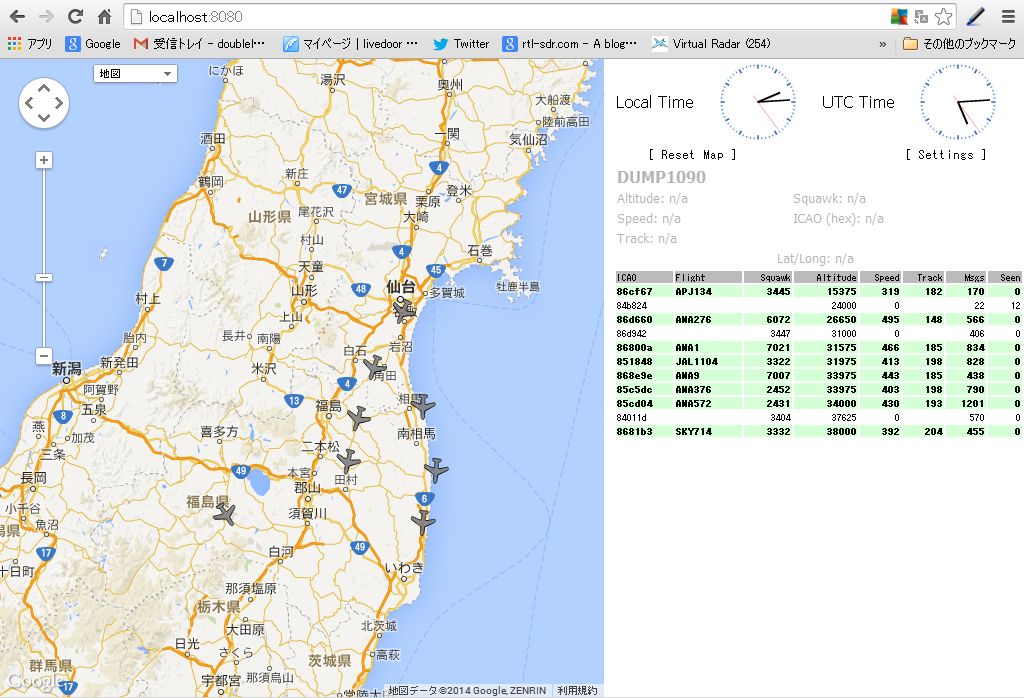This screenshot has width=1024, height=698.
Task: Zoom out the map with minus button
Action: click(44, 356)
